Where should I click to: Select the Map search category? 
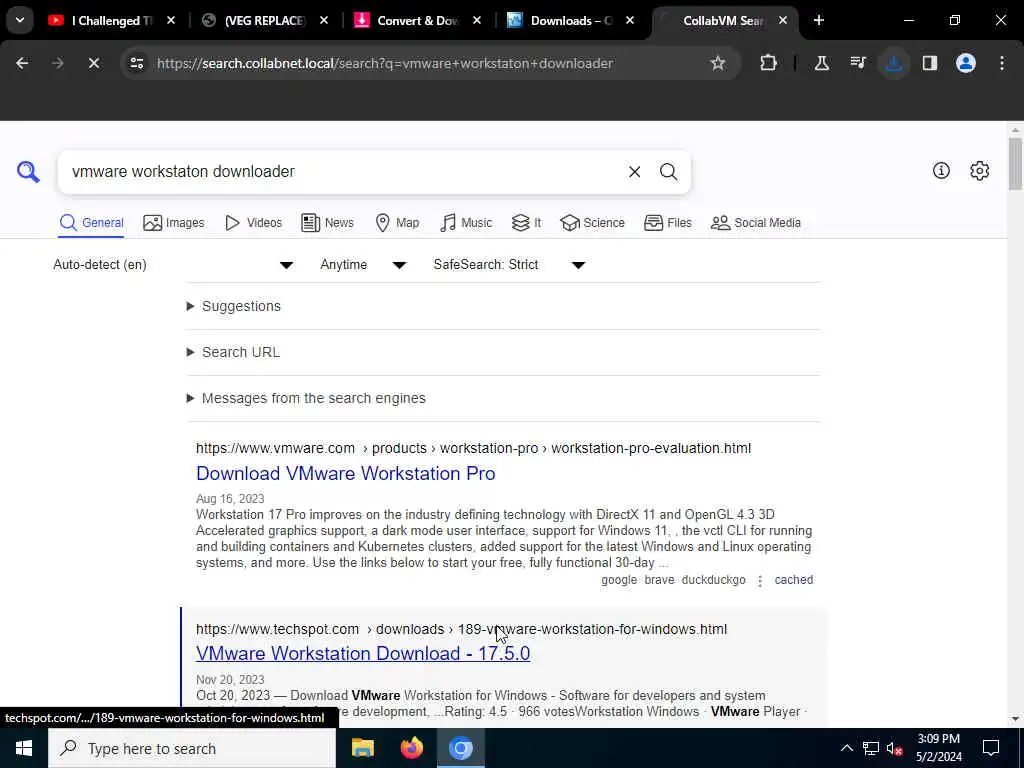(x=397, y=223)
